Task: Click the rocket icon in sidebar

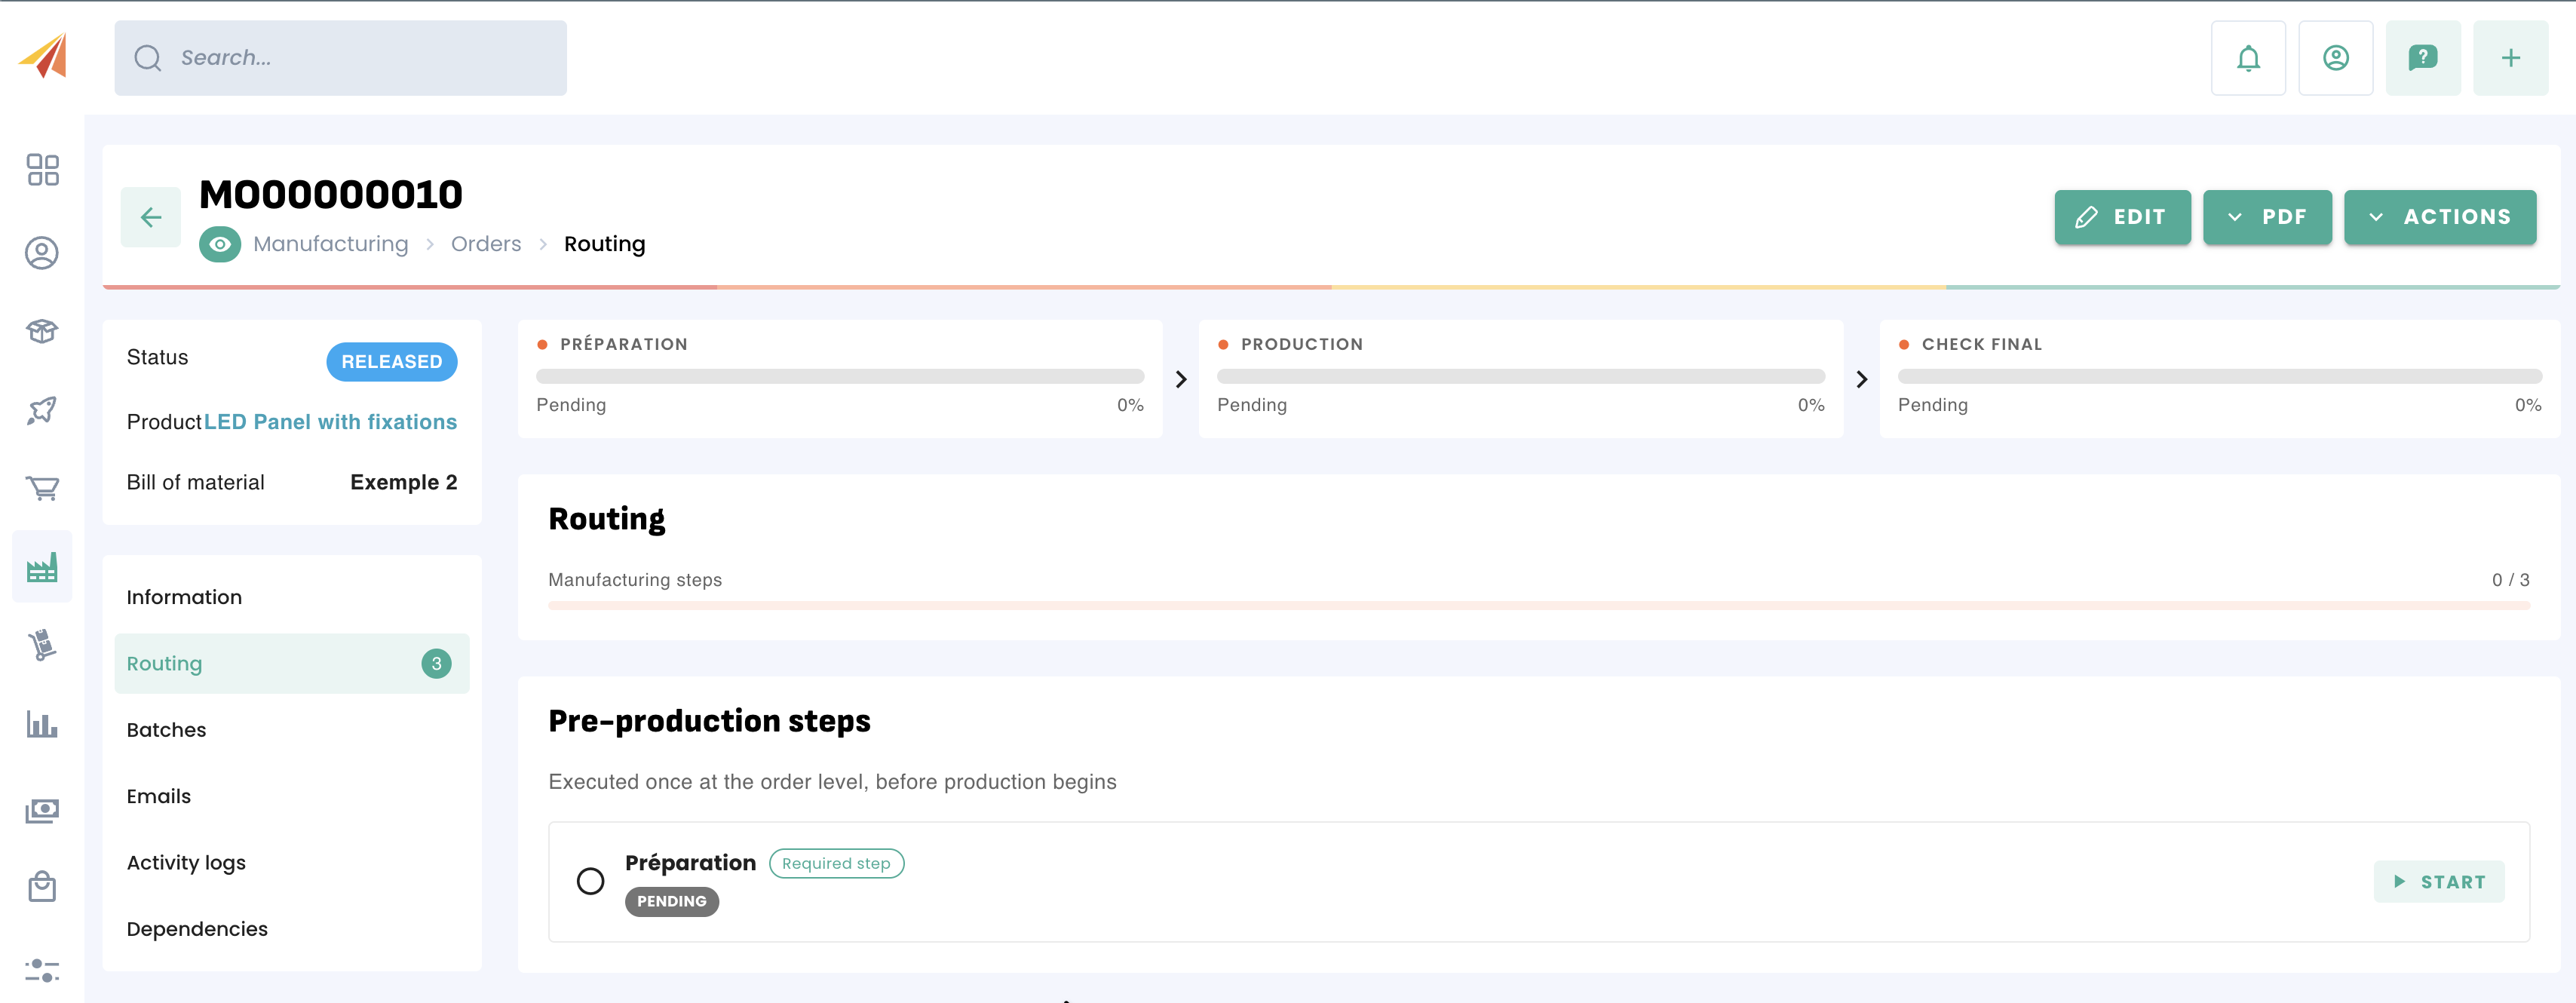Action: tap(42, 410)
